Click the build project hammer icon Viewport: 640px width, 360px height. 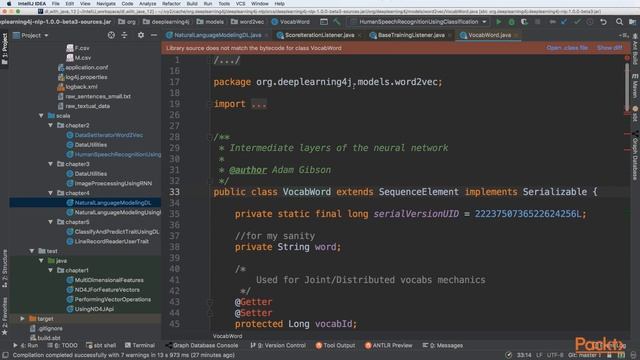[x=337, y=22]
